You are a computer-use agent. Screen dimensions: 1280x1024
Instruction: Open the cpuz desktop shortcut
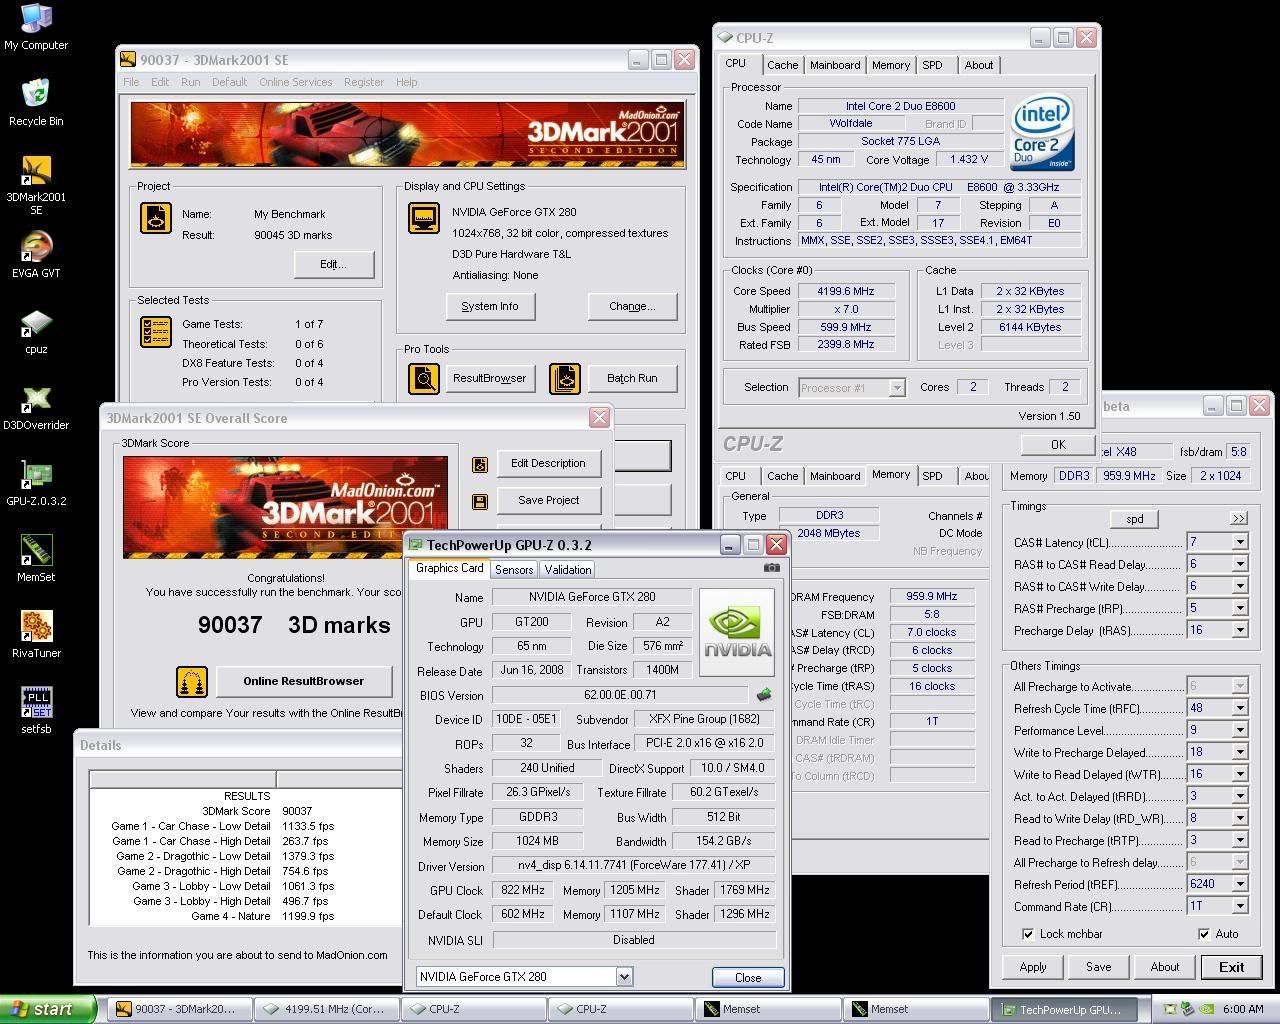(x=36, y=331)
